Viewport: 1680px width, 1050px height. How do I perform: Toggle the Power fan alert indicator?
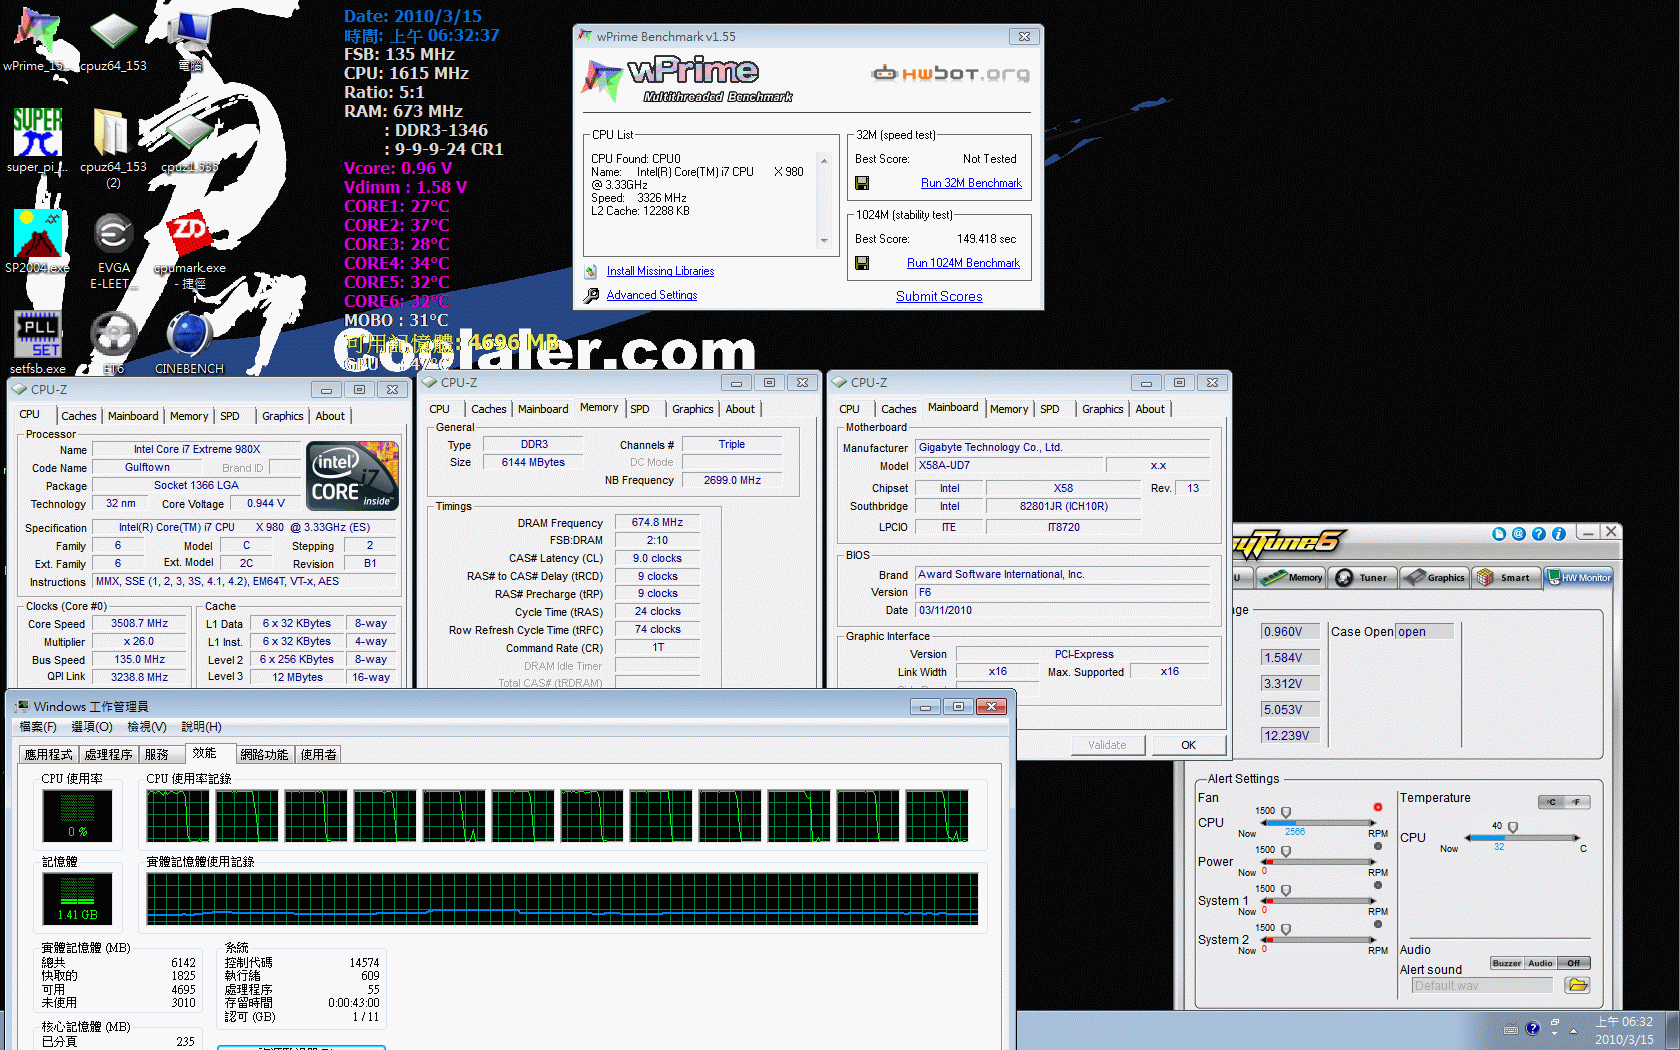click(x=1378, y=846)
